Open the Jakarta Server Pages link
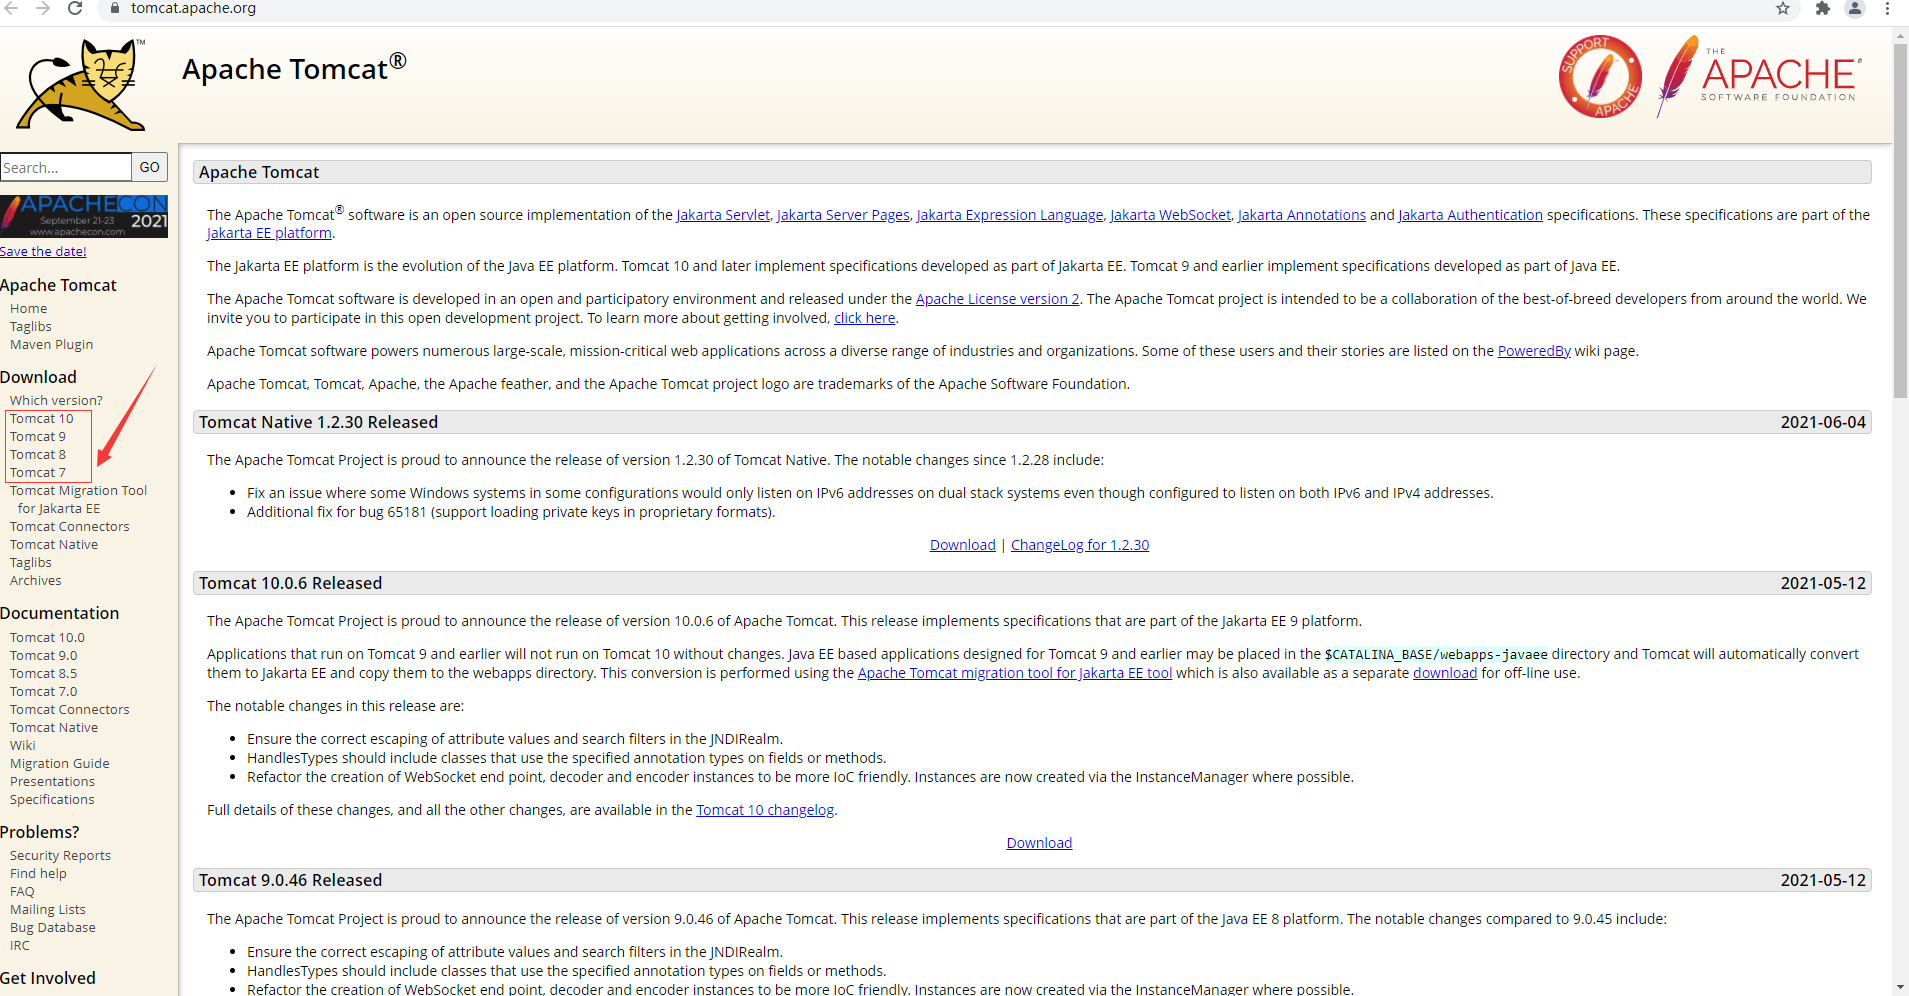1909x996 pixels. [843, 215]
